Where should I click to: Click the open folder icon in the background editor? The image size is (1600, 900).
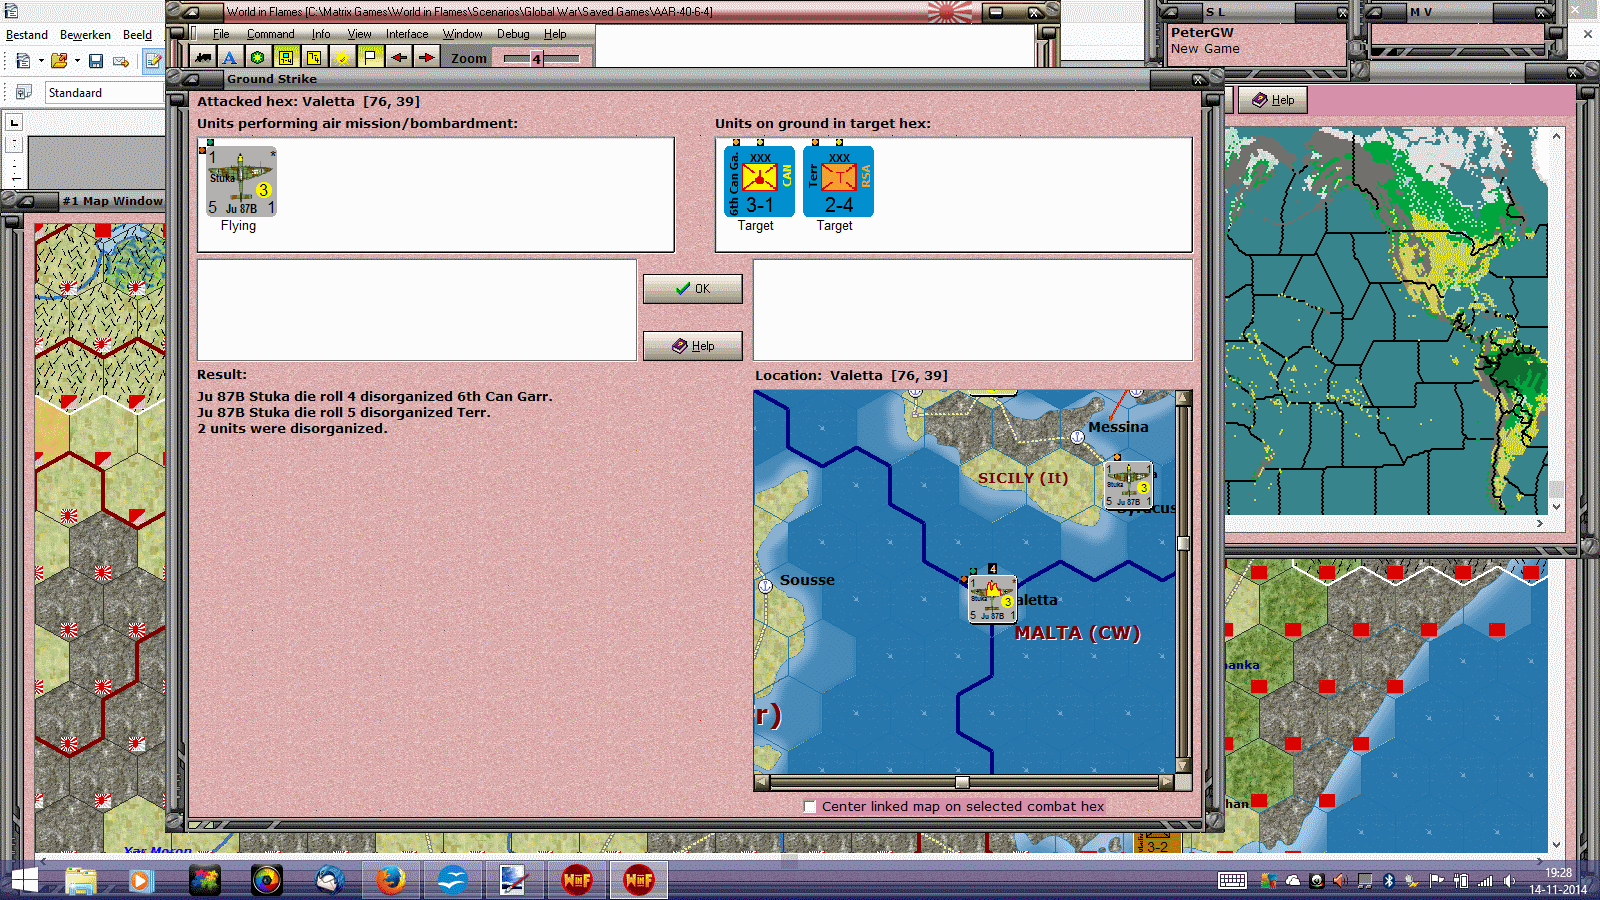pyautogui.click(x=60, y=61)
